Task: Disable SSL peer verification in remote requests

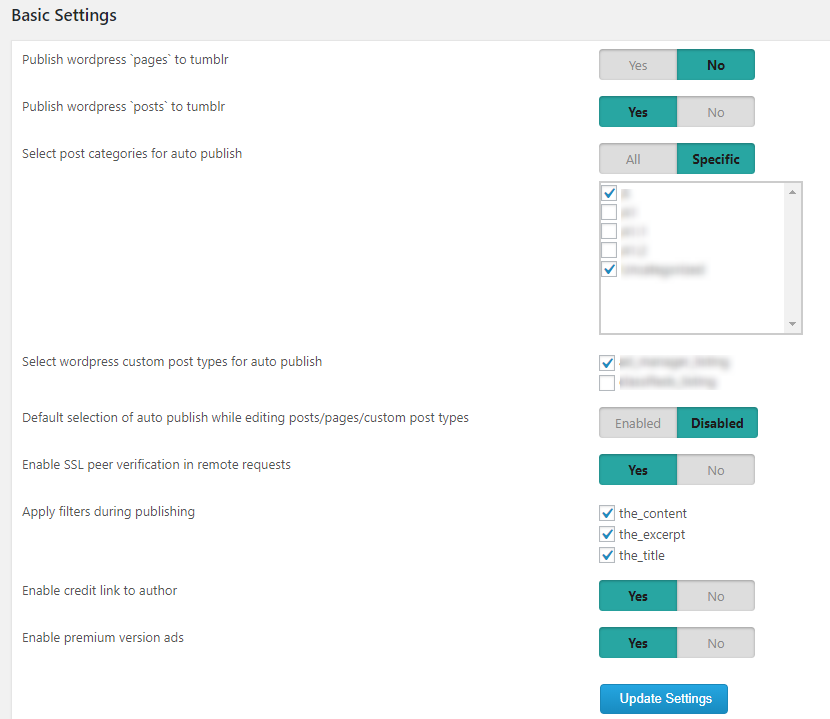Action: (716, 469)
